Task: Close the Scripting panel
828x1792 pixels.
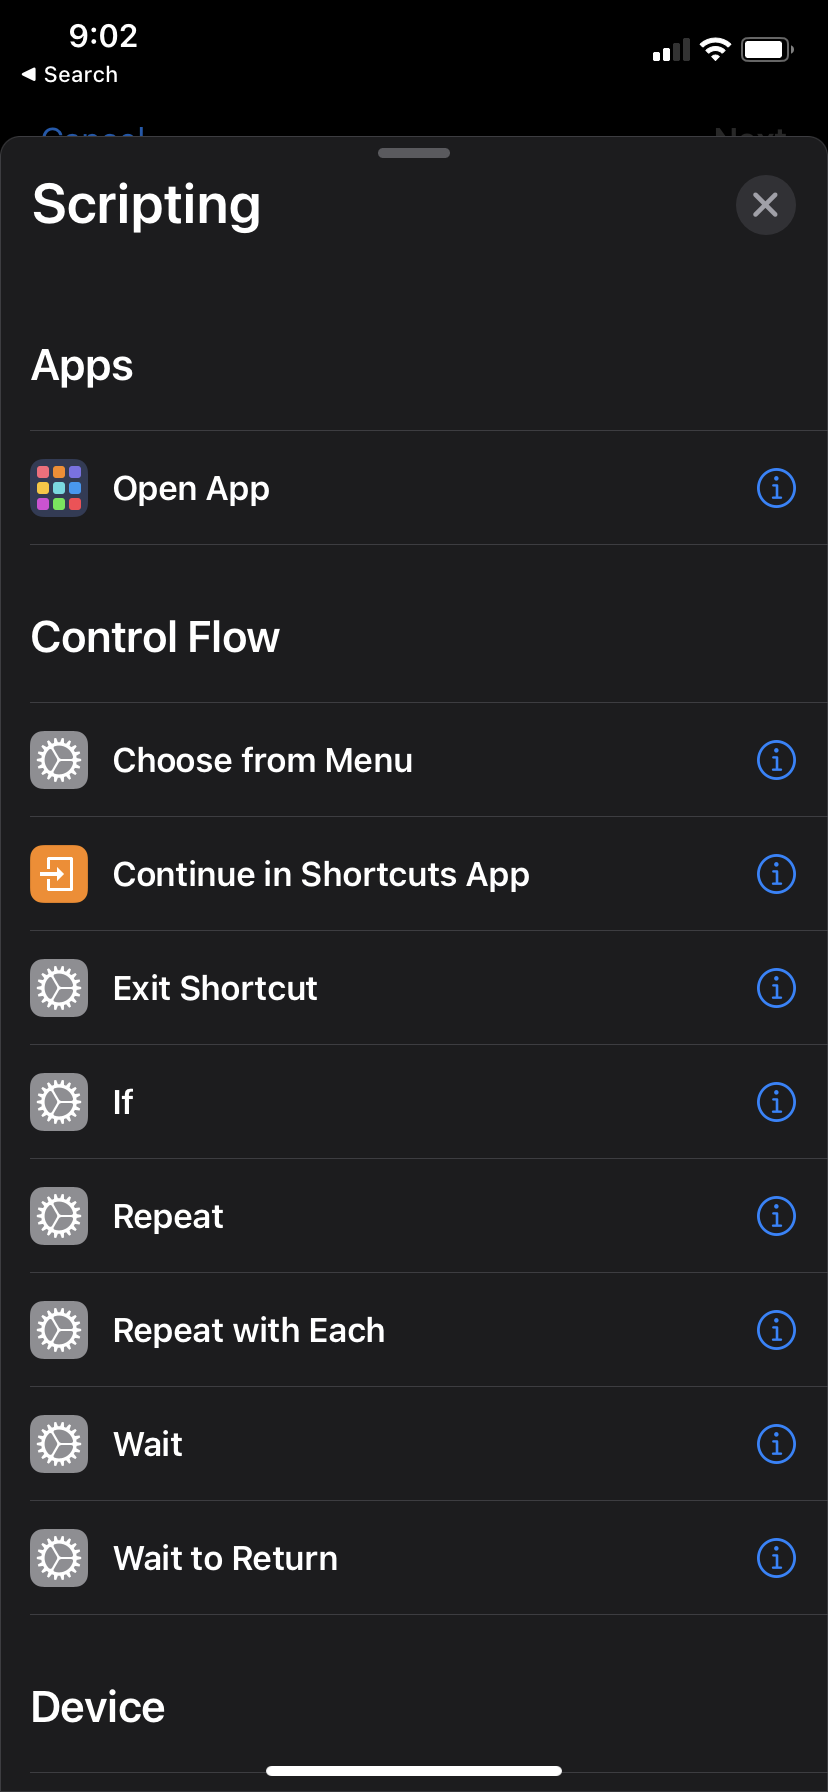Action: click(x=765, y=205)
